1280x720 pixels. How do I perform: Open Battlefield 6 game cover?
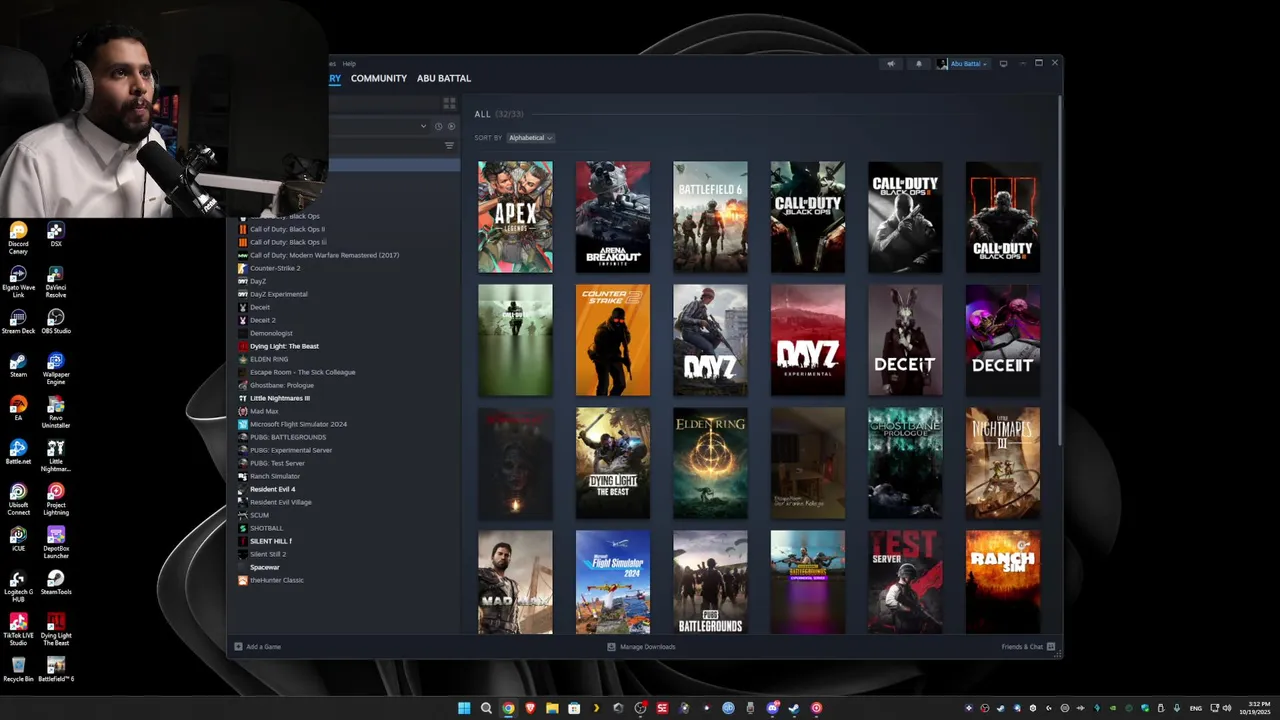click(x=710, y=217)
